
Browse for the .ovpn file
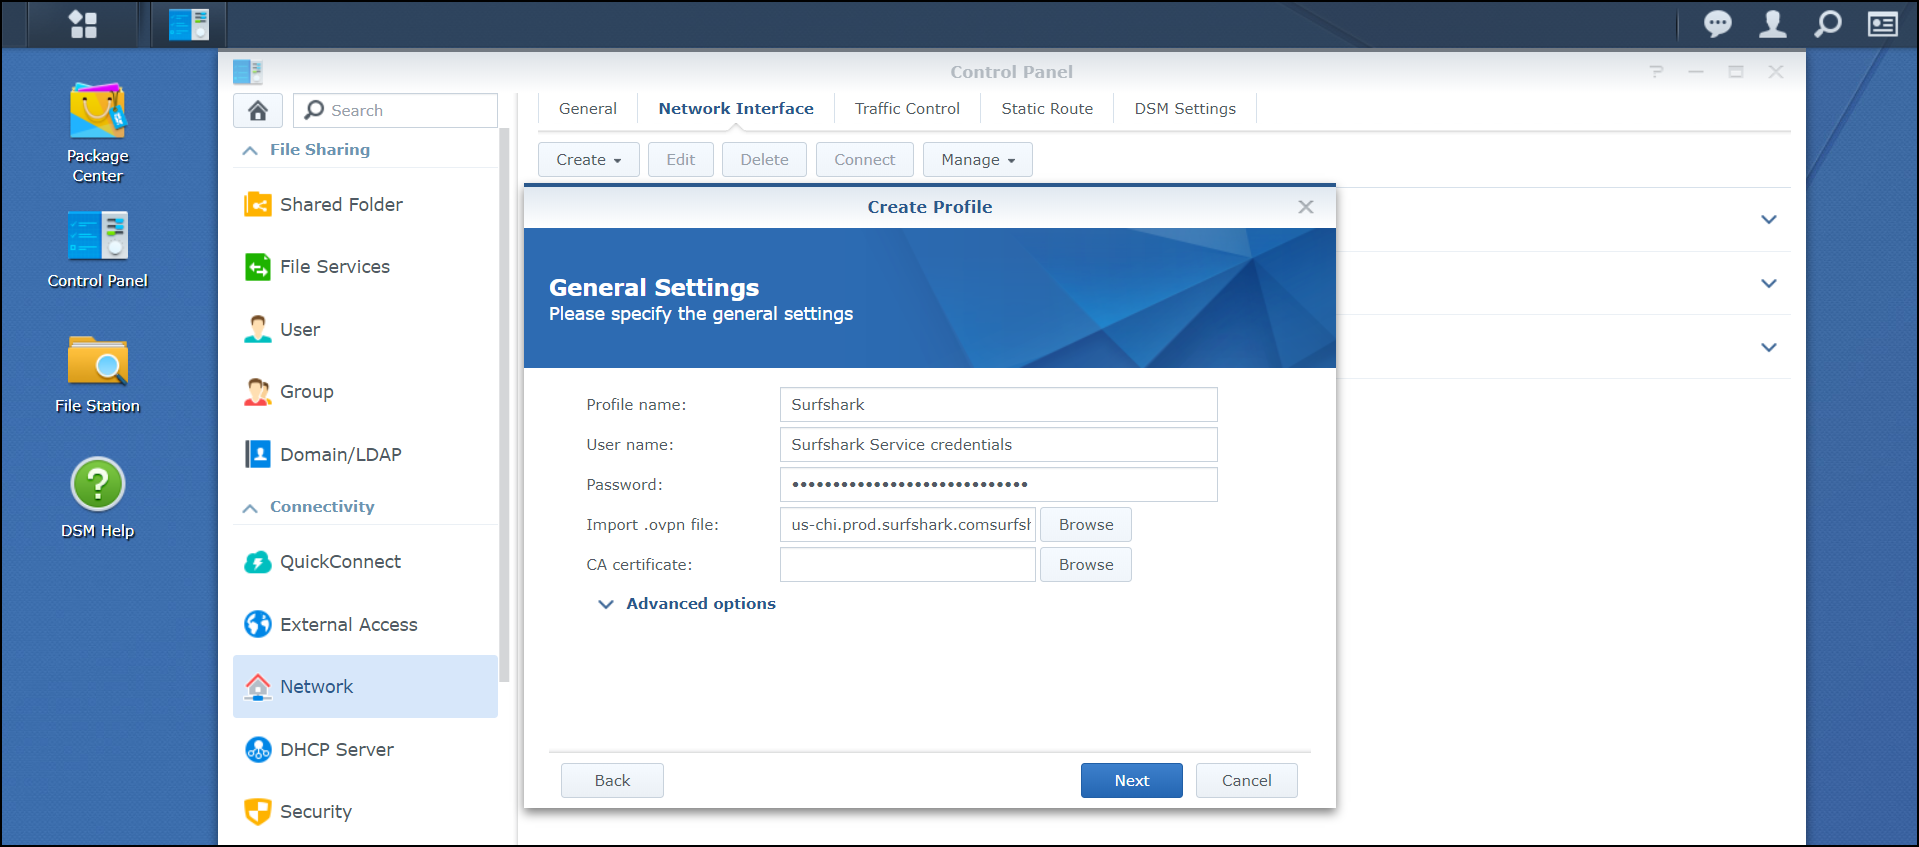pos(1086,525)
